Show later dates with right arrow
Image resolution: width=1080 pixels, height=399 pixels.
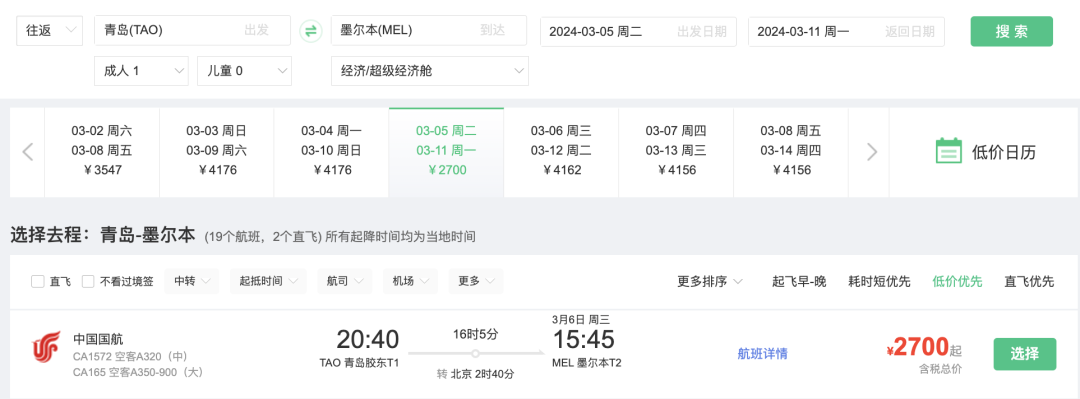(872, 152)
